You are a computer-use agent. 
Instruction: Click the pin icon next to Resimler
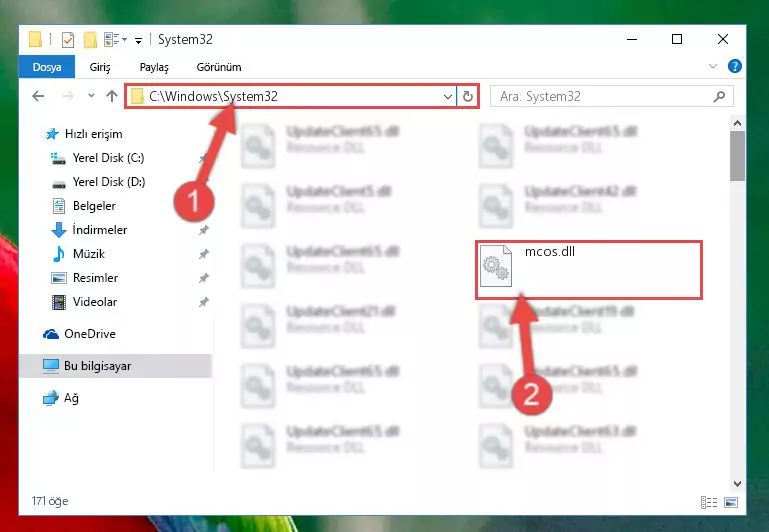(x=204, y=278)
